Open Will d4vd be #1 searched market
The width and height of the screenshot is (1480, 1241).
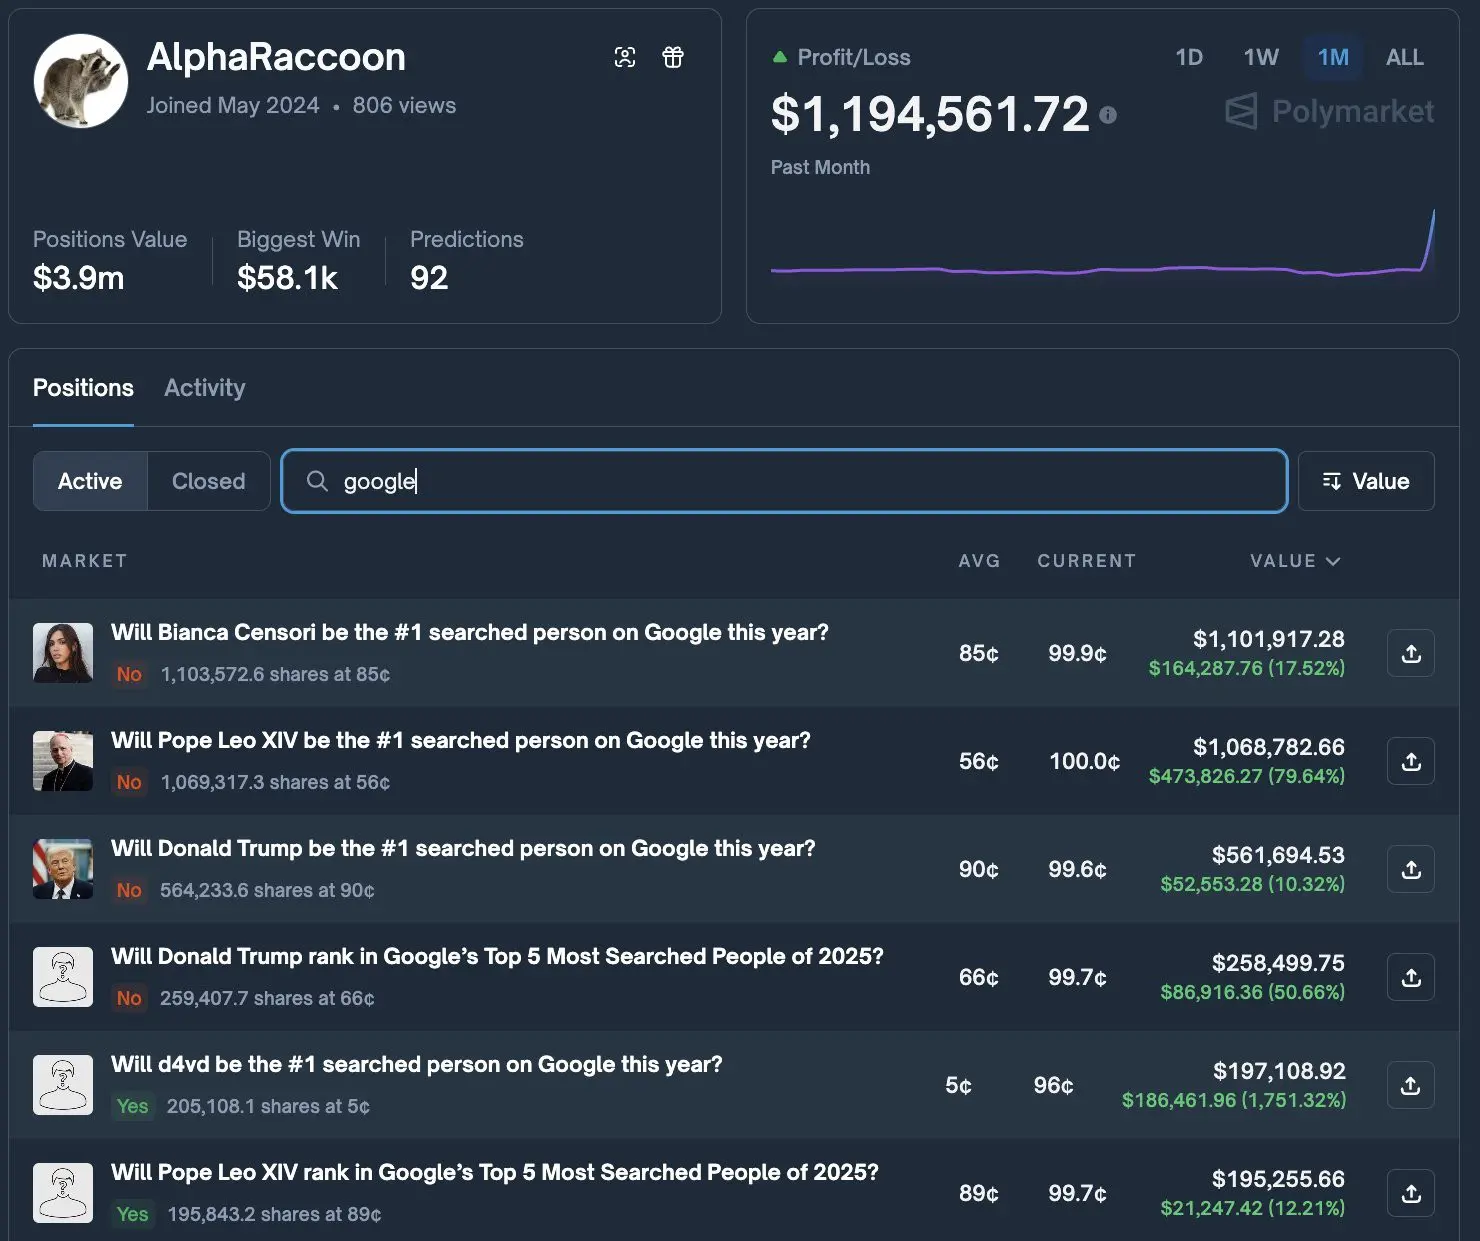pyautogui.click(x=417, y=1064)
